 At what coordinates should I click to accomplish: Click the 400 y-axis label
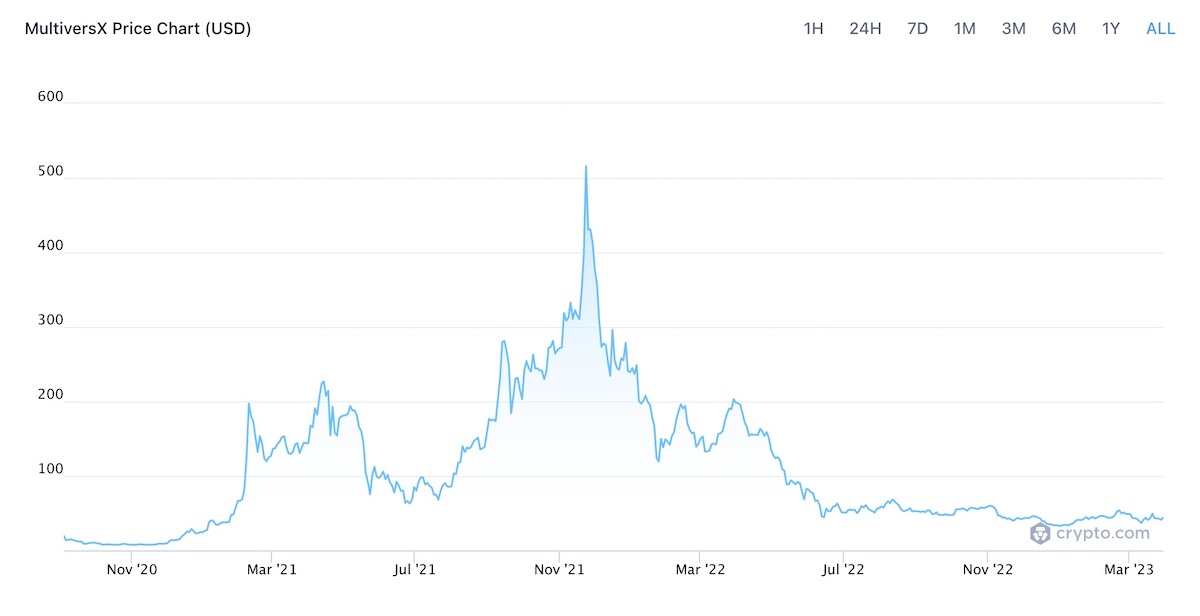click(51, 246)
